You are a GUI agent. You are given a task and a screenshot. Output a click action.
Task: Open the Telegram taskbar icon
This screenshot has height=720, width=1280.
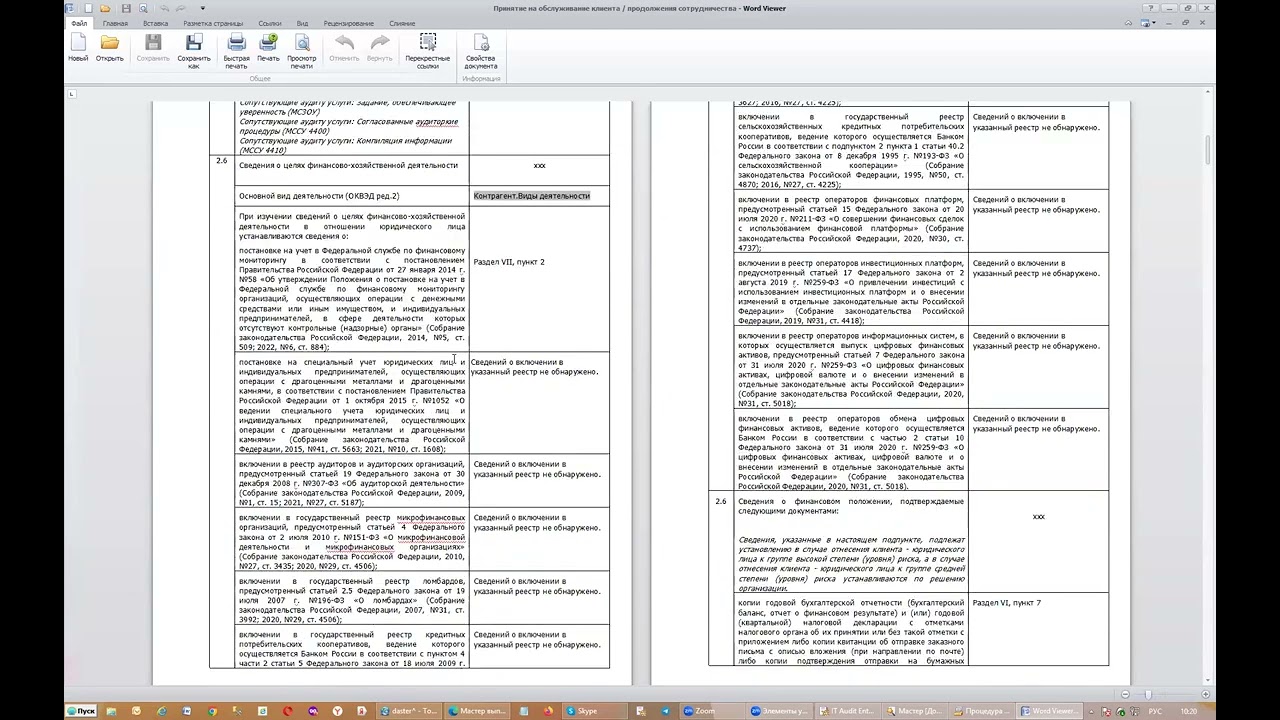pos(665,711)
